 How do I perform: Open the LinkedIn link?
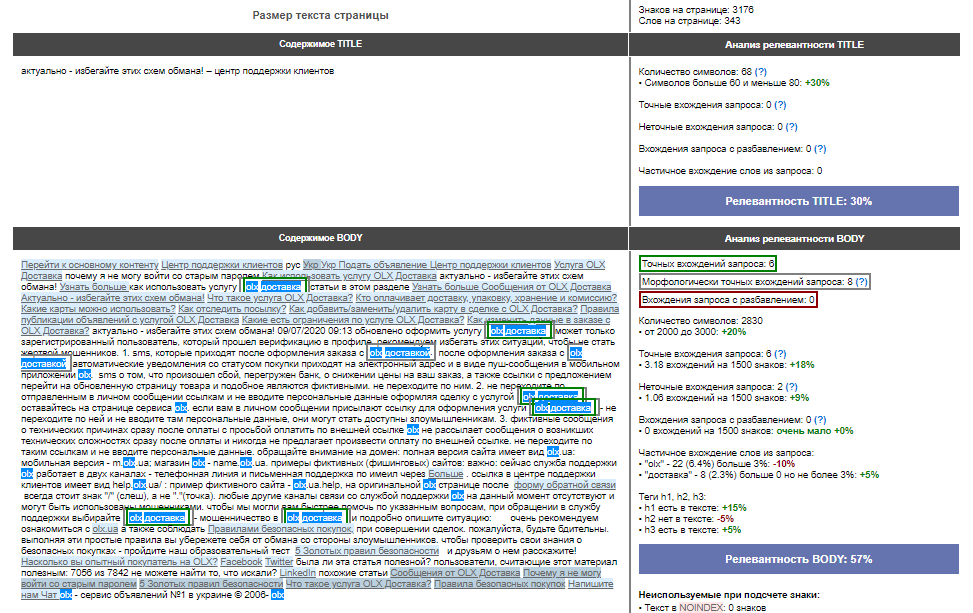click(x=298, y=573)
